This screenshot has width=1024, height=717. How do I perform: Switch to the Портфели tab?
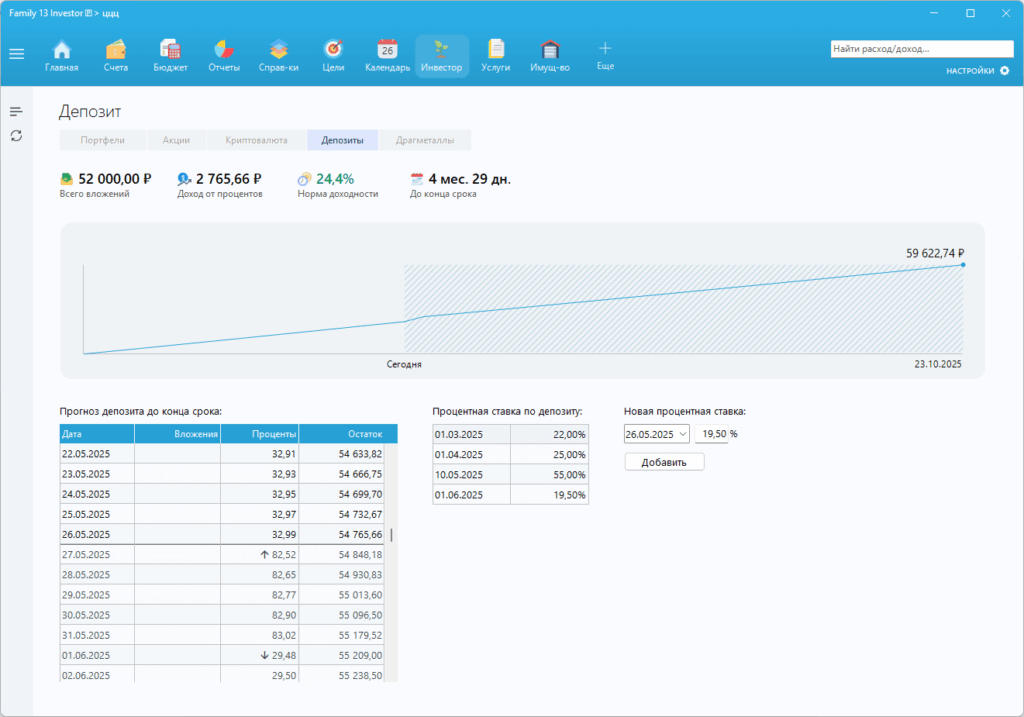click(103, 140)
